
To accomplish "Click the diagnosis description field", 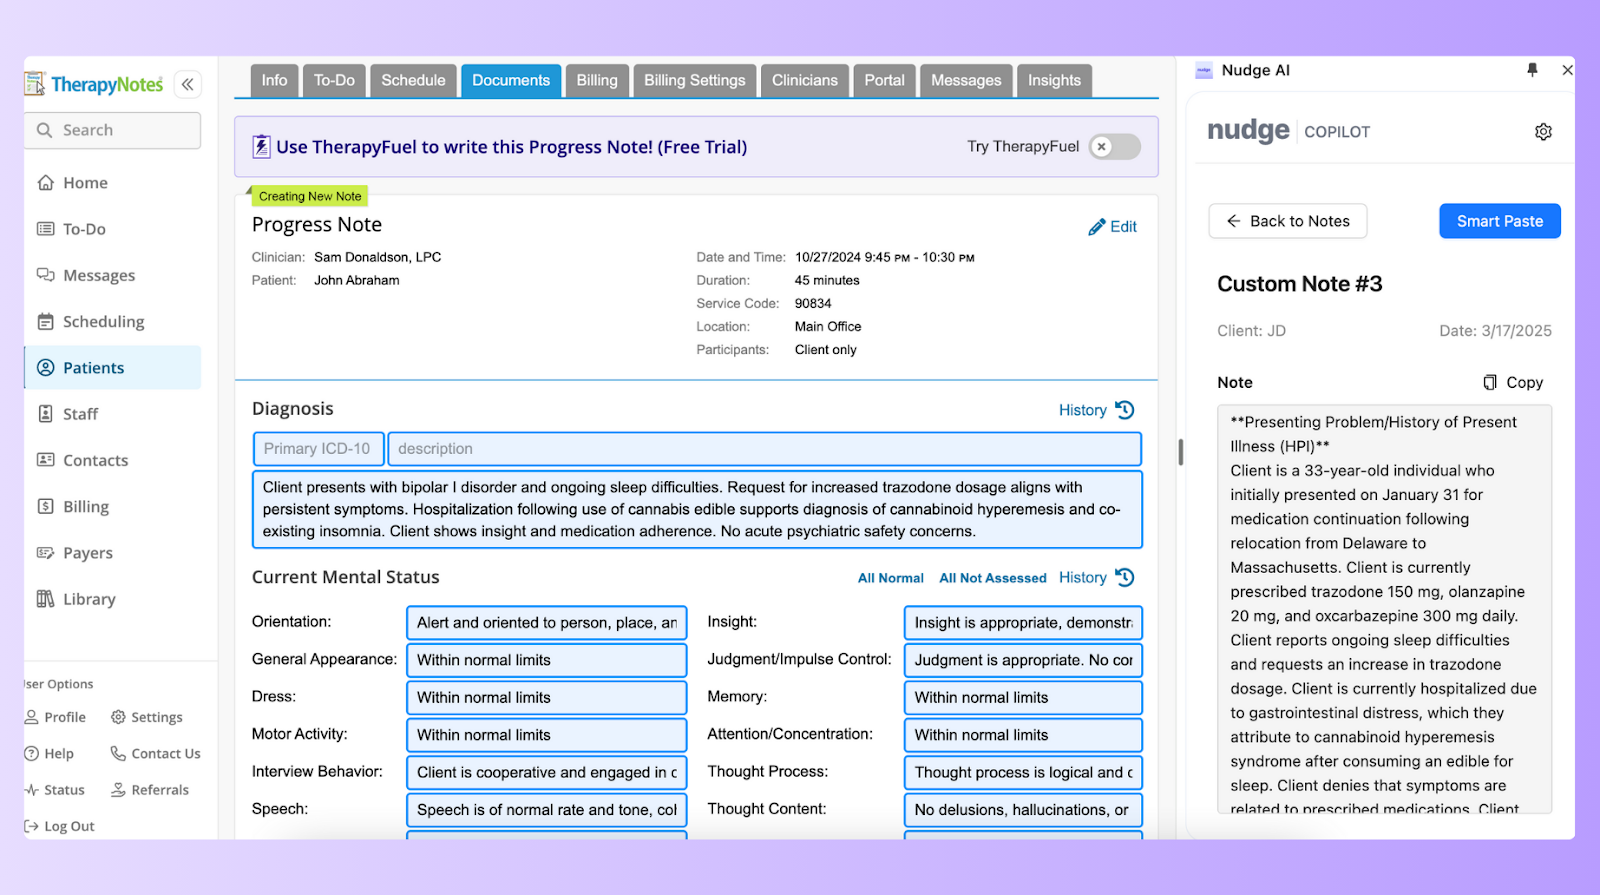I will point(764,449).
